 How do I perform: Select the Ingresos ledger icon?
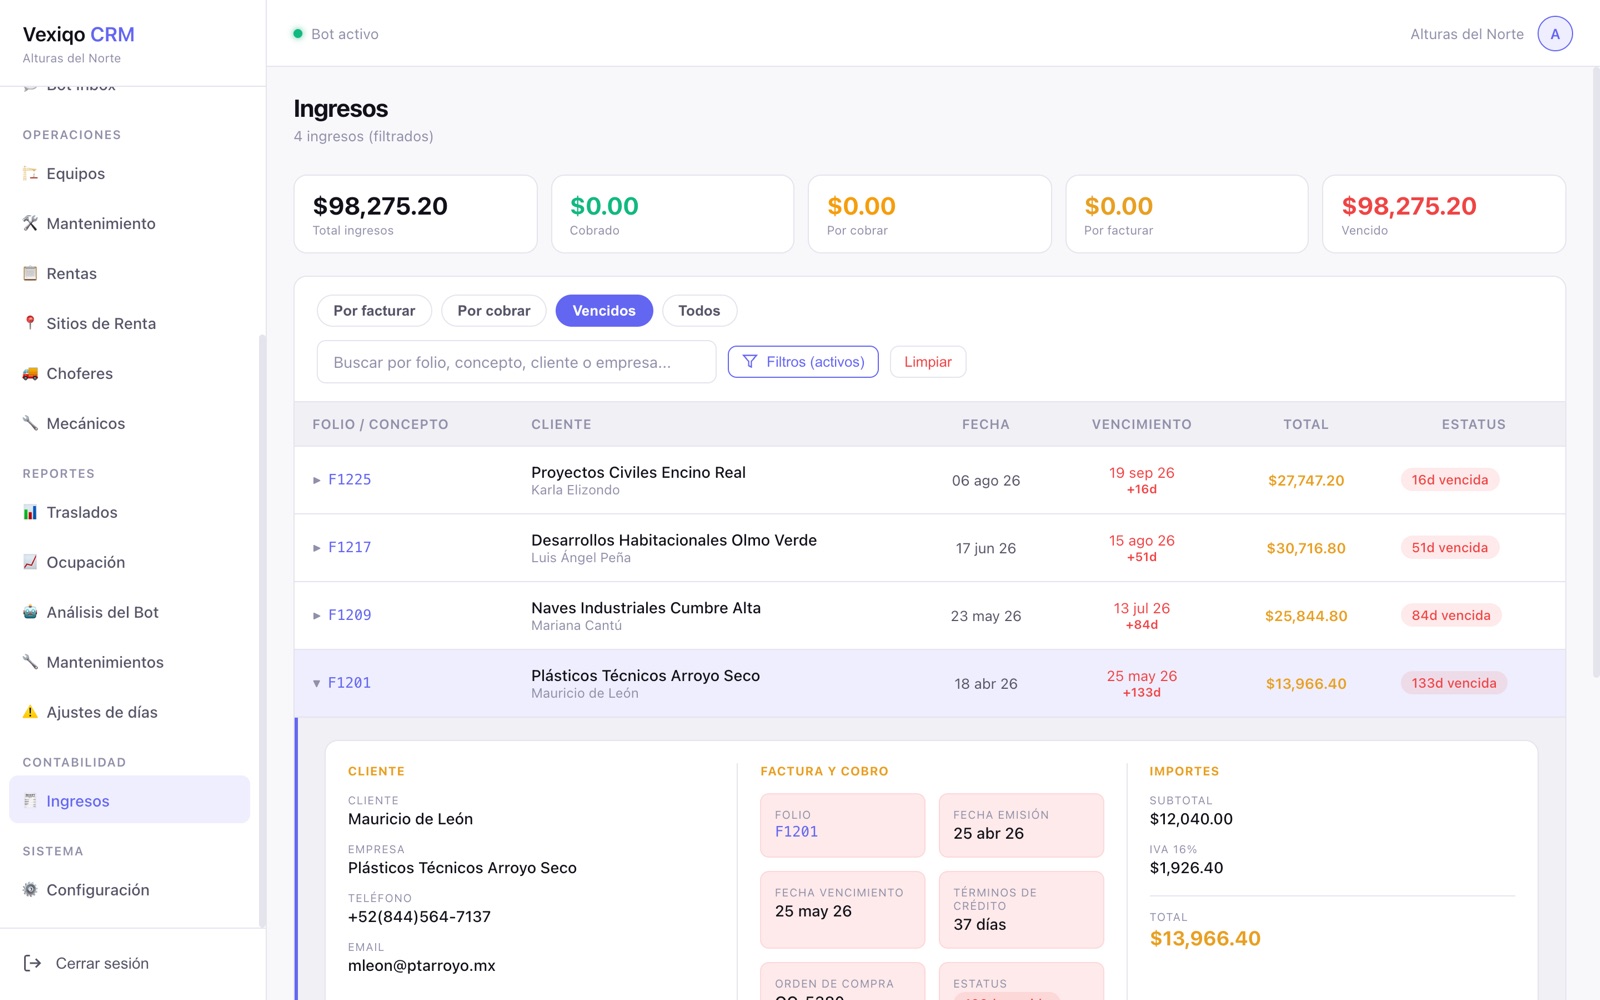coord(30,801)
